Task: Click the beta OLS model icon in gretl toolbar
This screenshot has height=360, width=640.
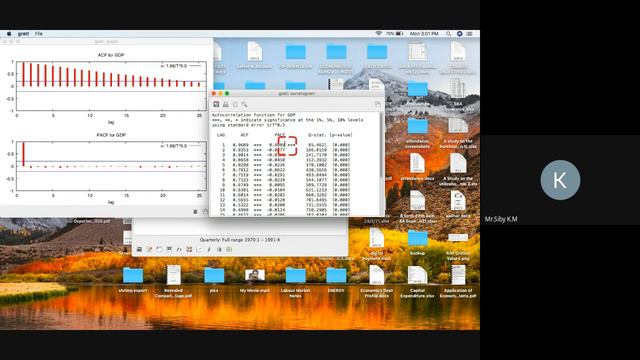Action: point(209,249)
